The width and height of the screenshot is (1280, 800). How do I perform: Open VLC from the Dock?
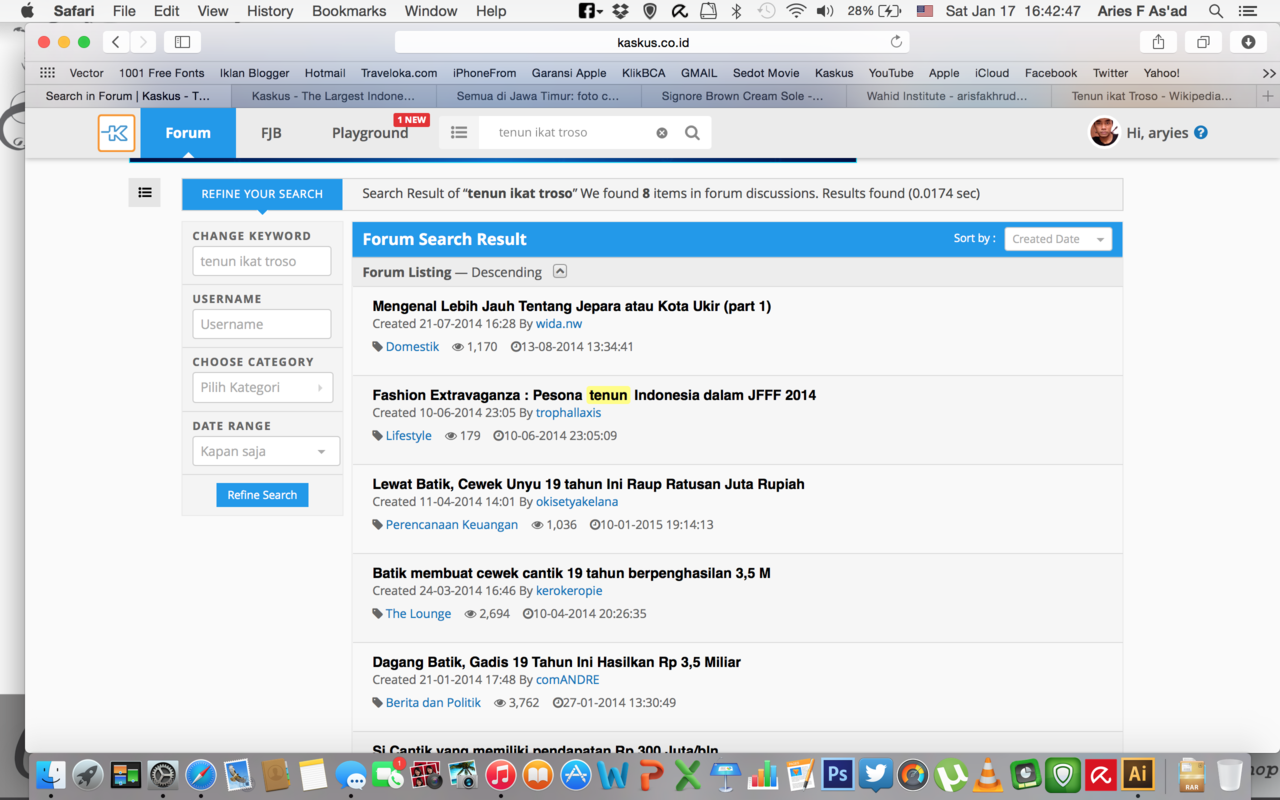[988, 774]
